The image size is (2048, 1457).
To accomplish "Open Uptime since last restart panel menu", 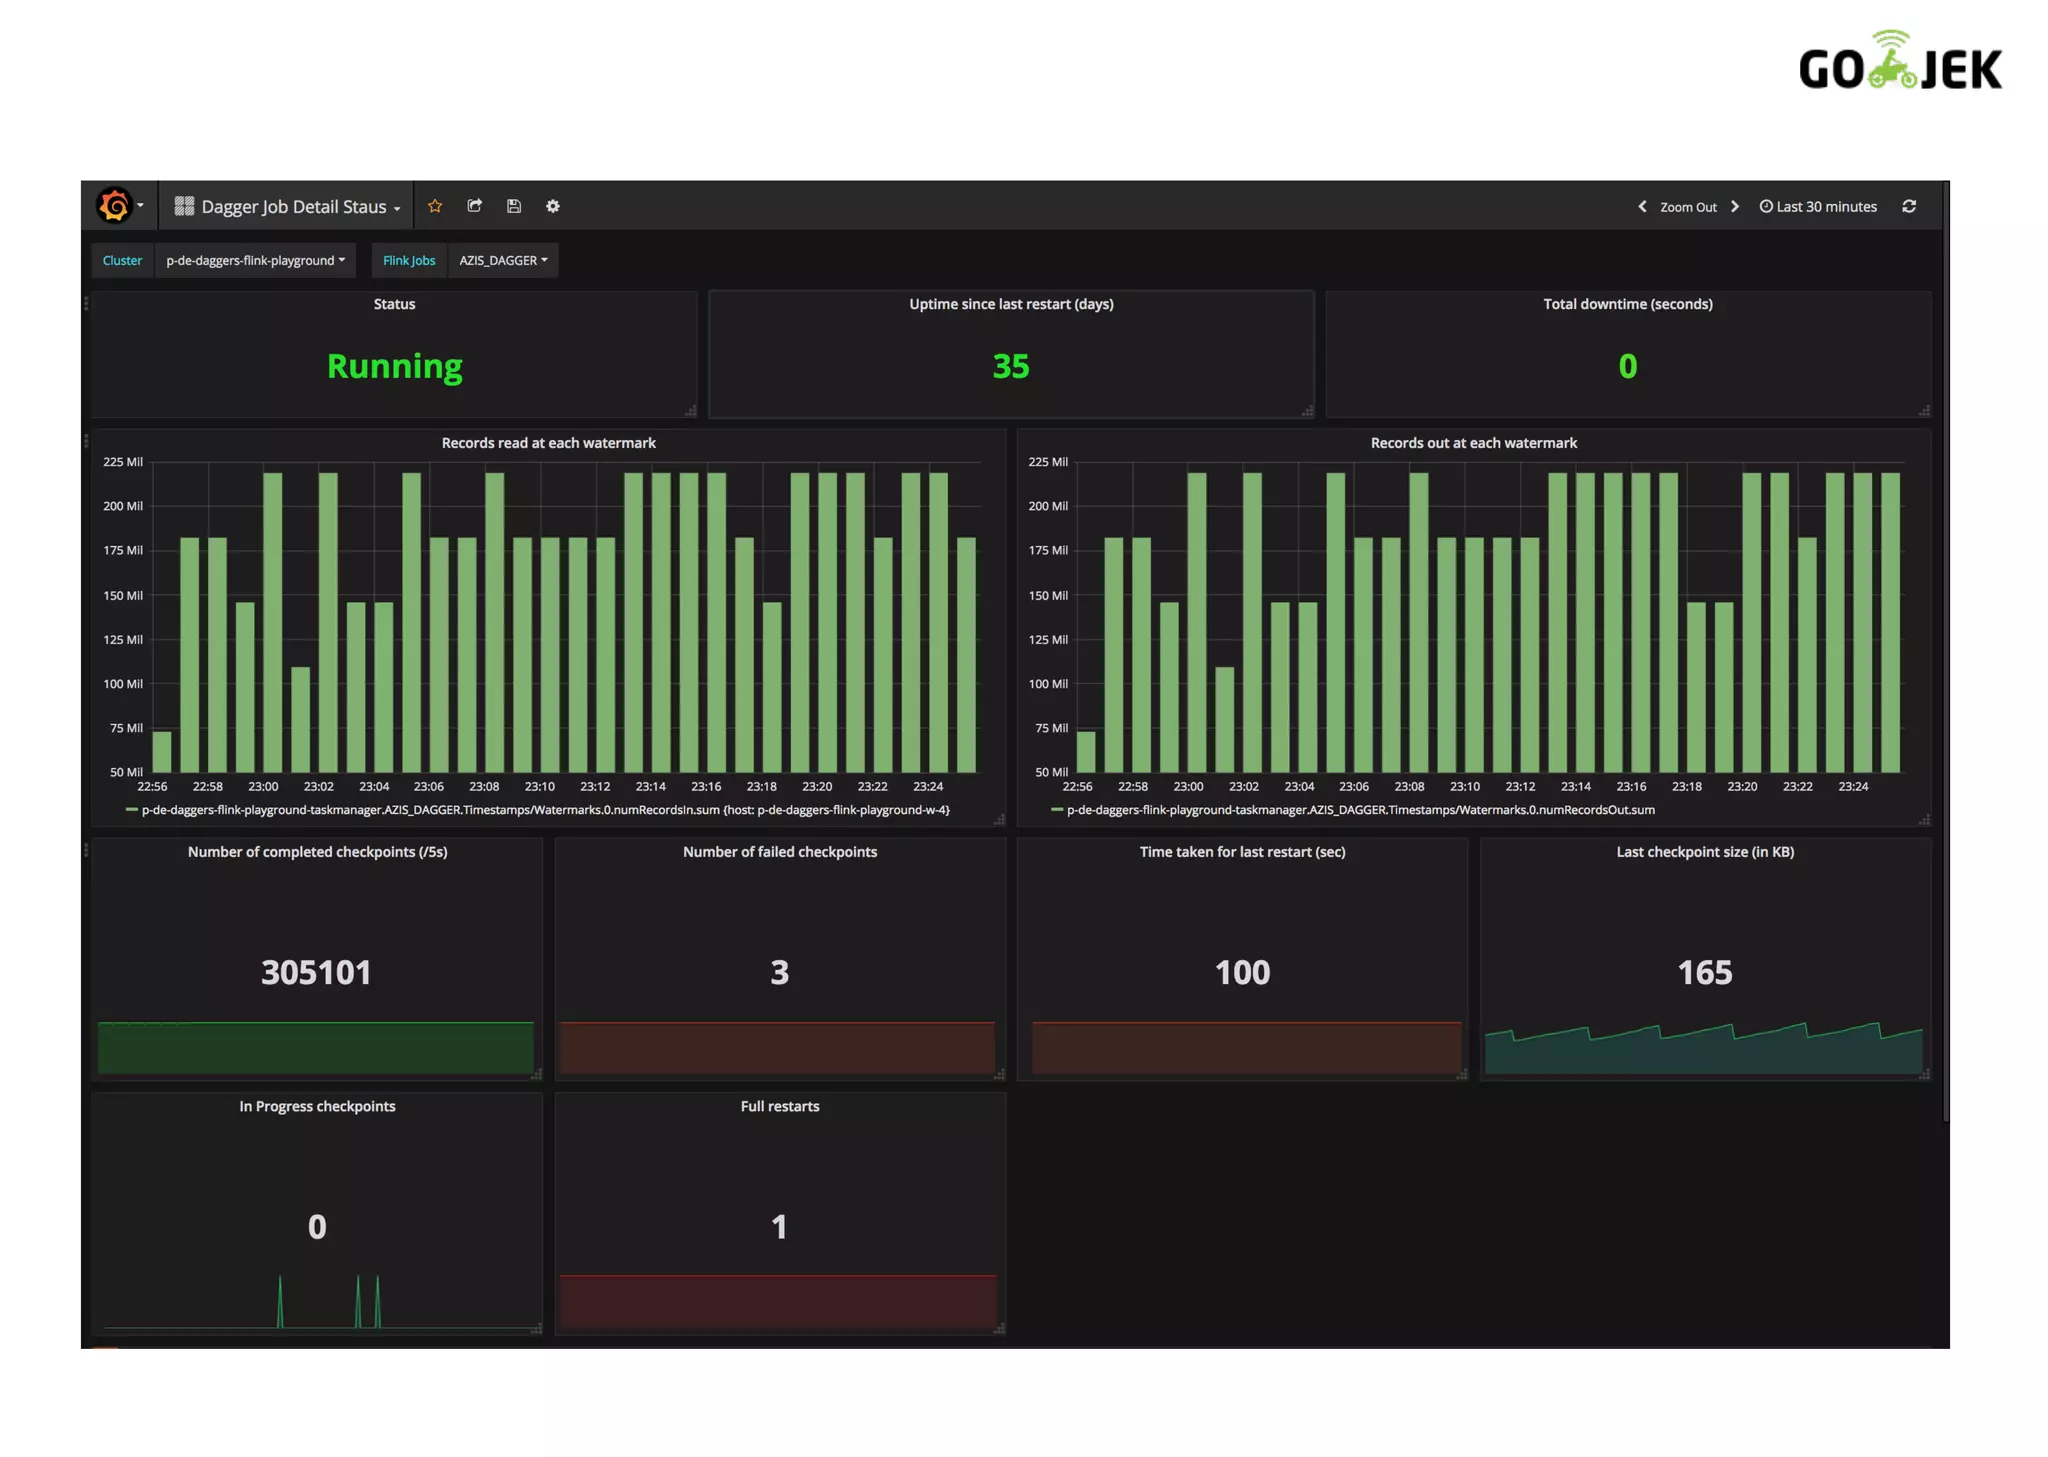I will [x=1010, y=304].
